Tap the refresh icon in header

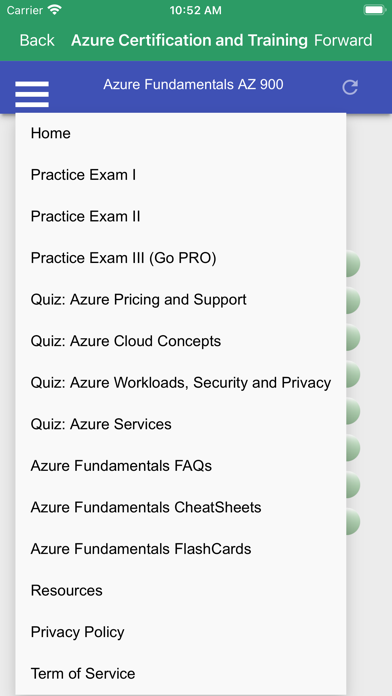pos(350,87)
